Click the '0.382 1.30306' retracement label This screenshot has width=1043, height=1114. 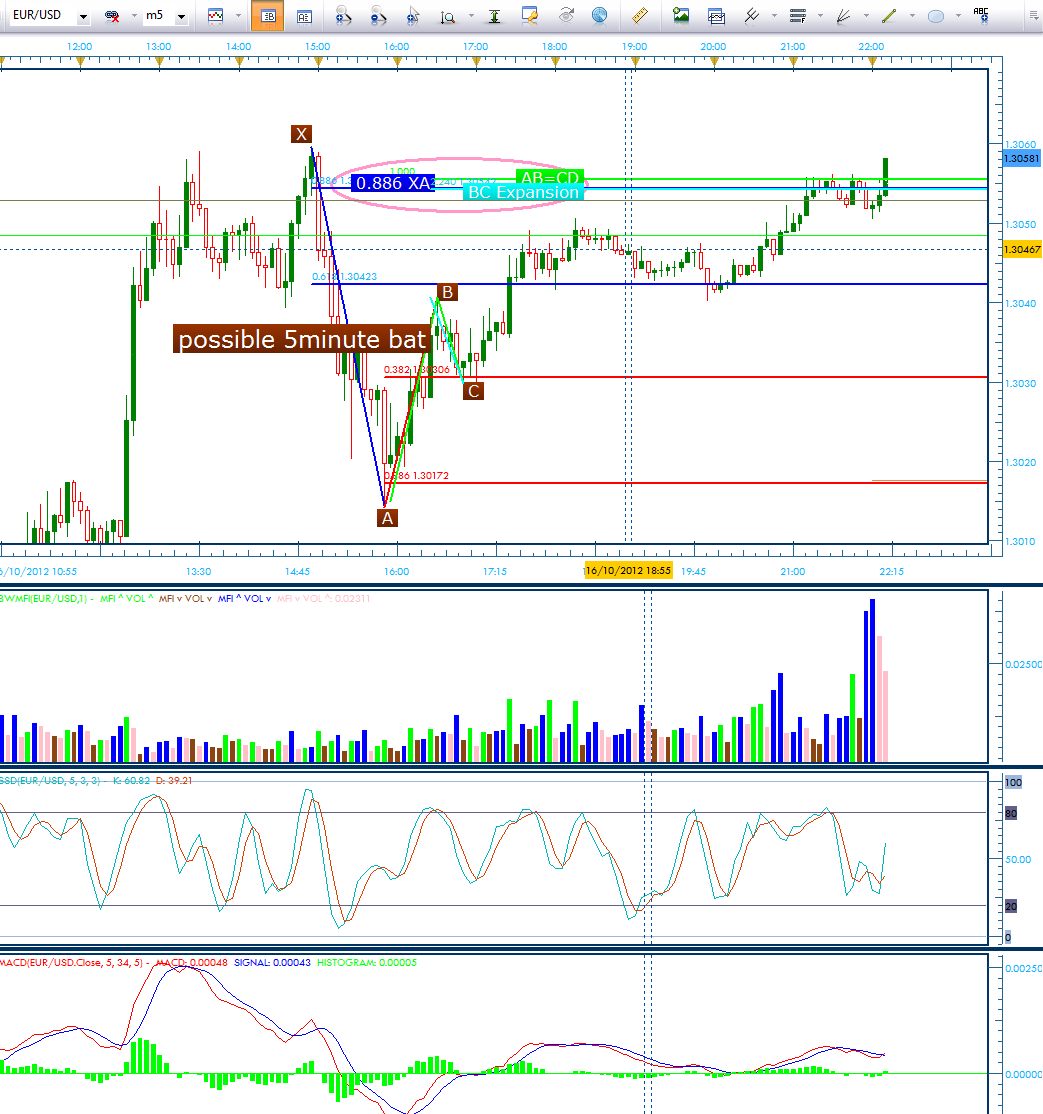coord(416,369)
